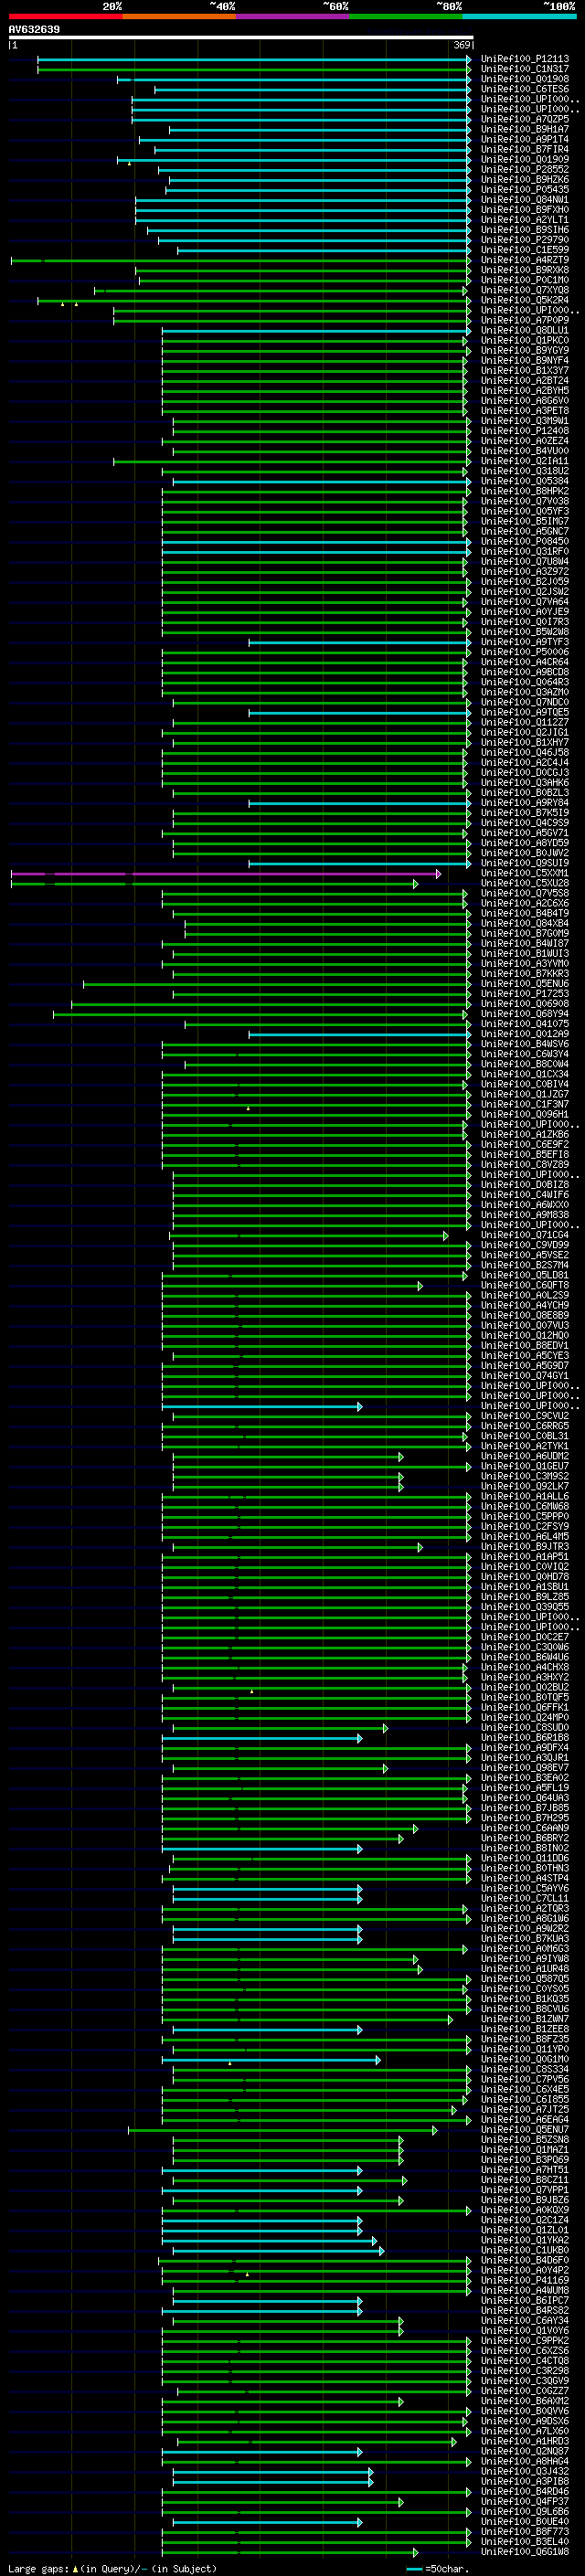This screenshot has width=585, height=2576.
Task: Open hit UniRef100_Q01908
Action: click(x=525, y=79)
